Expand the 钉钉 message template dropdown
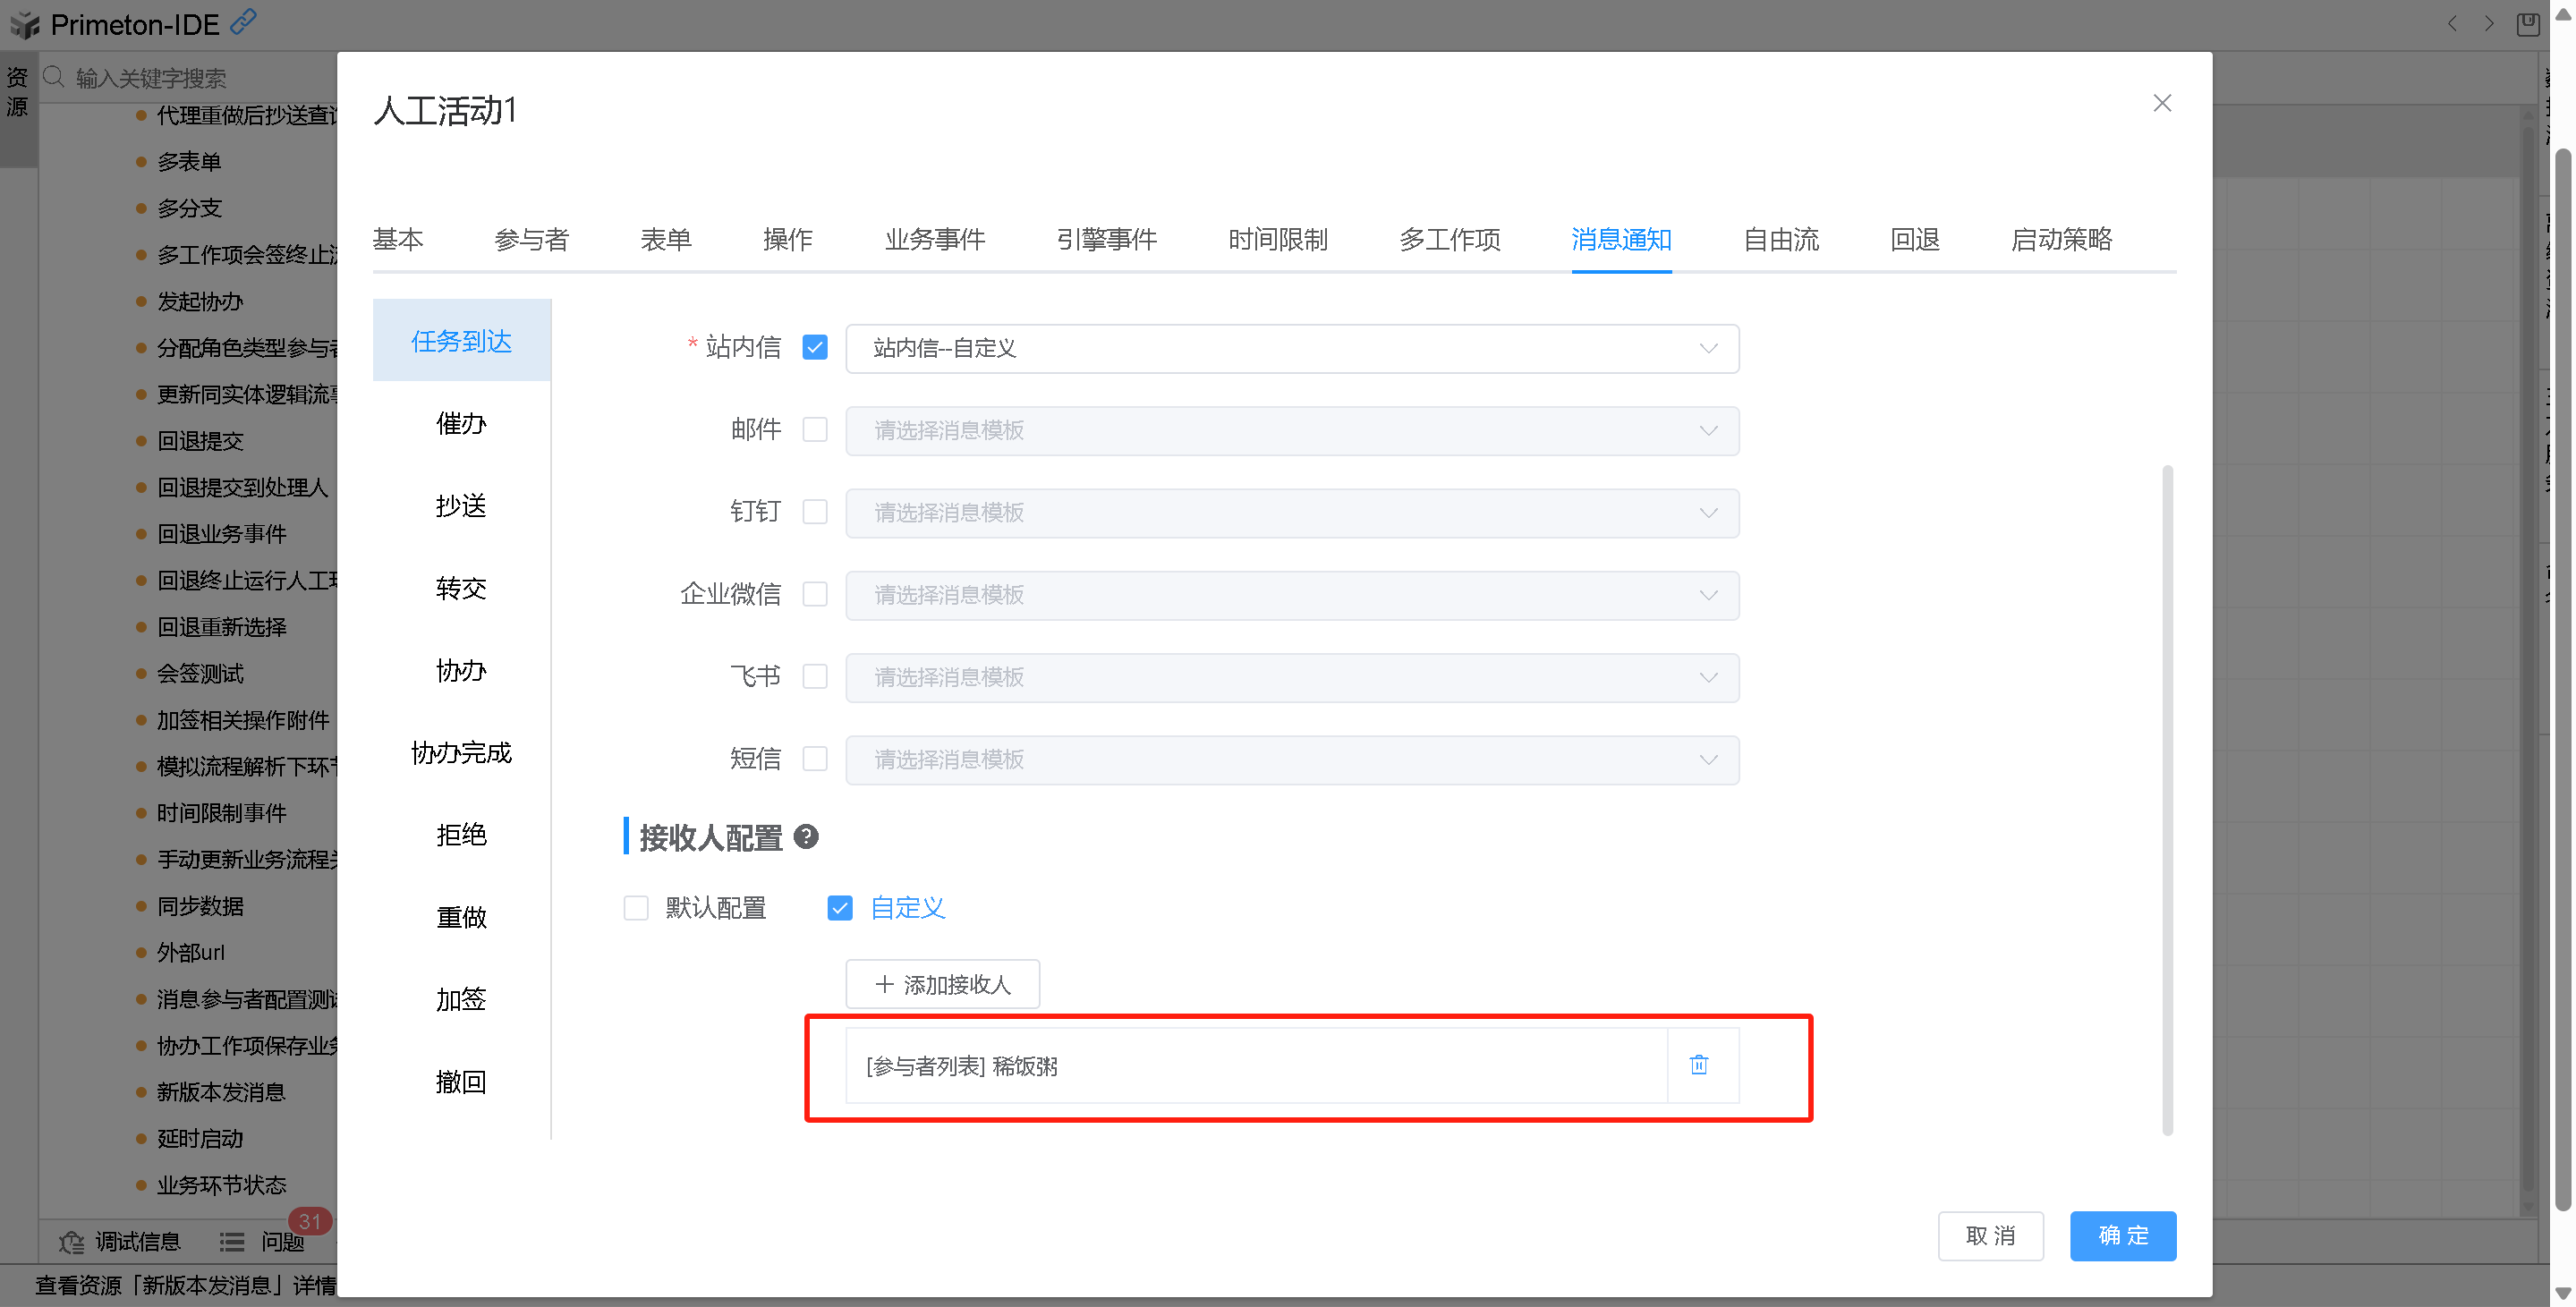 [1292, 513]
